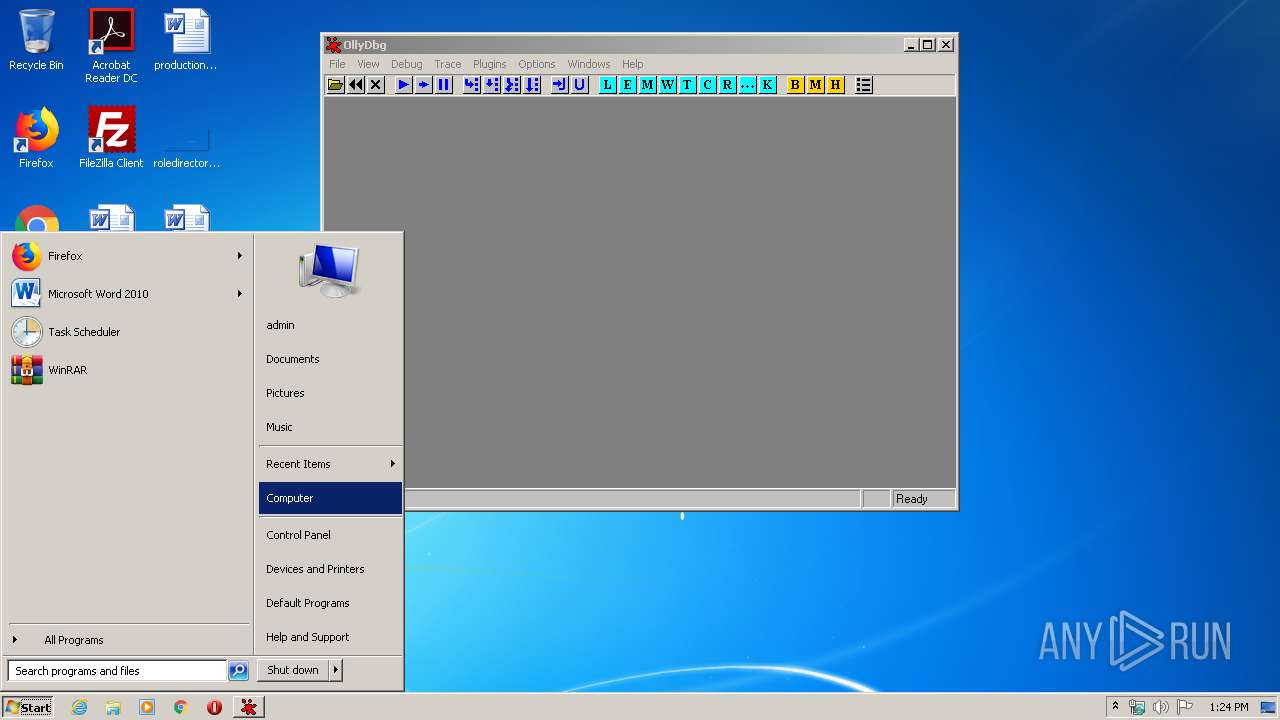
Task: Open the File menu in OllyDbg
Action: (337, 64)
